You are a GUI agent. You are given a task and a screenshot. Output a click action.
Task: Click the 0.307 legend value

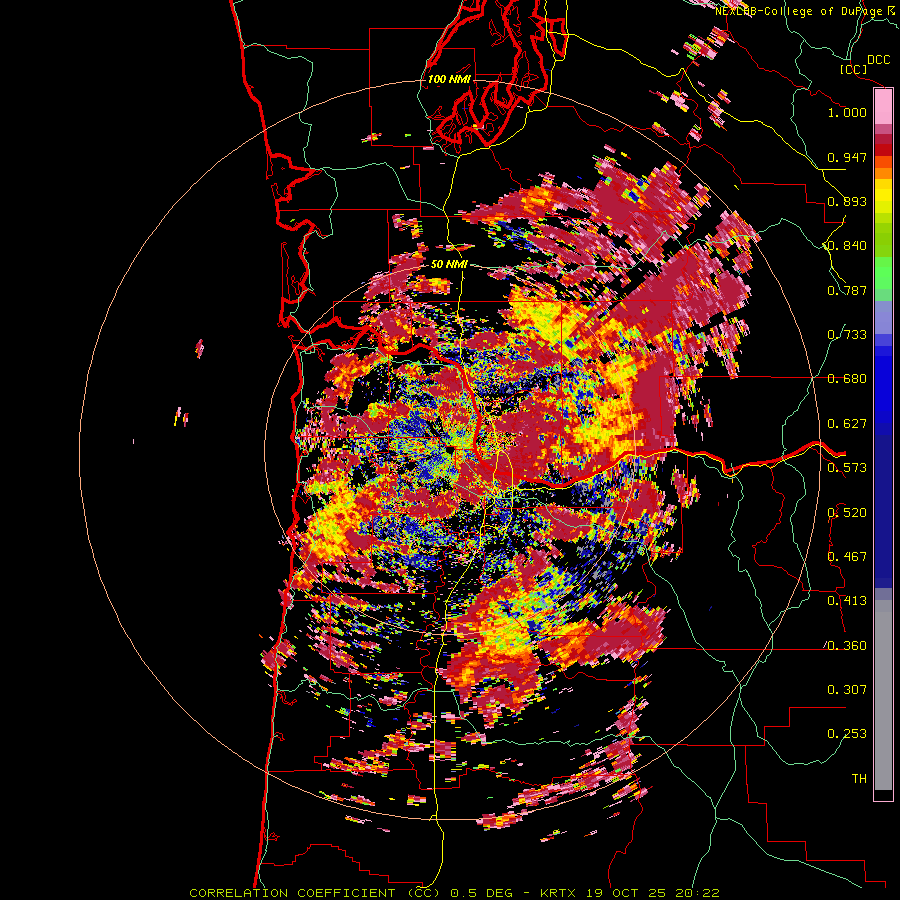coord(847,690)
